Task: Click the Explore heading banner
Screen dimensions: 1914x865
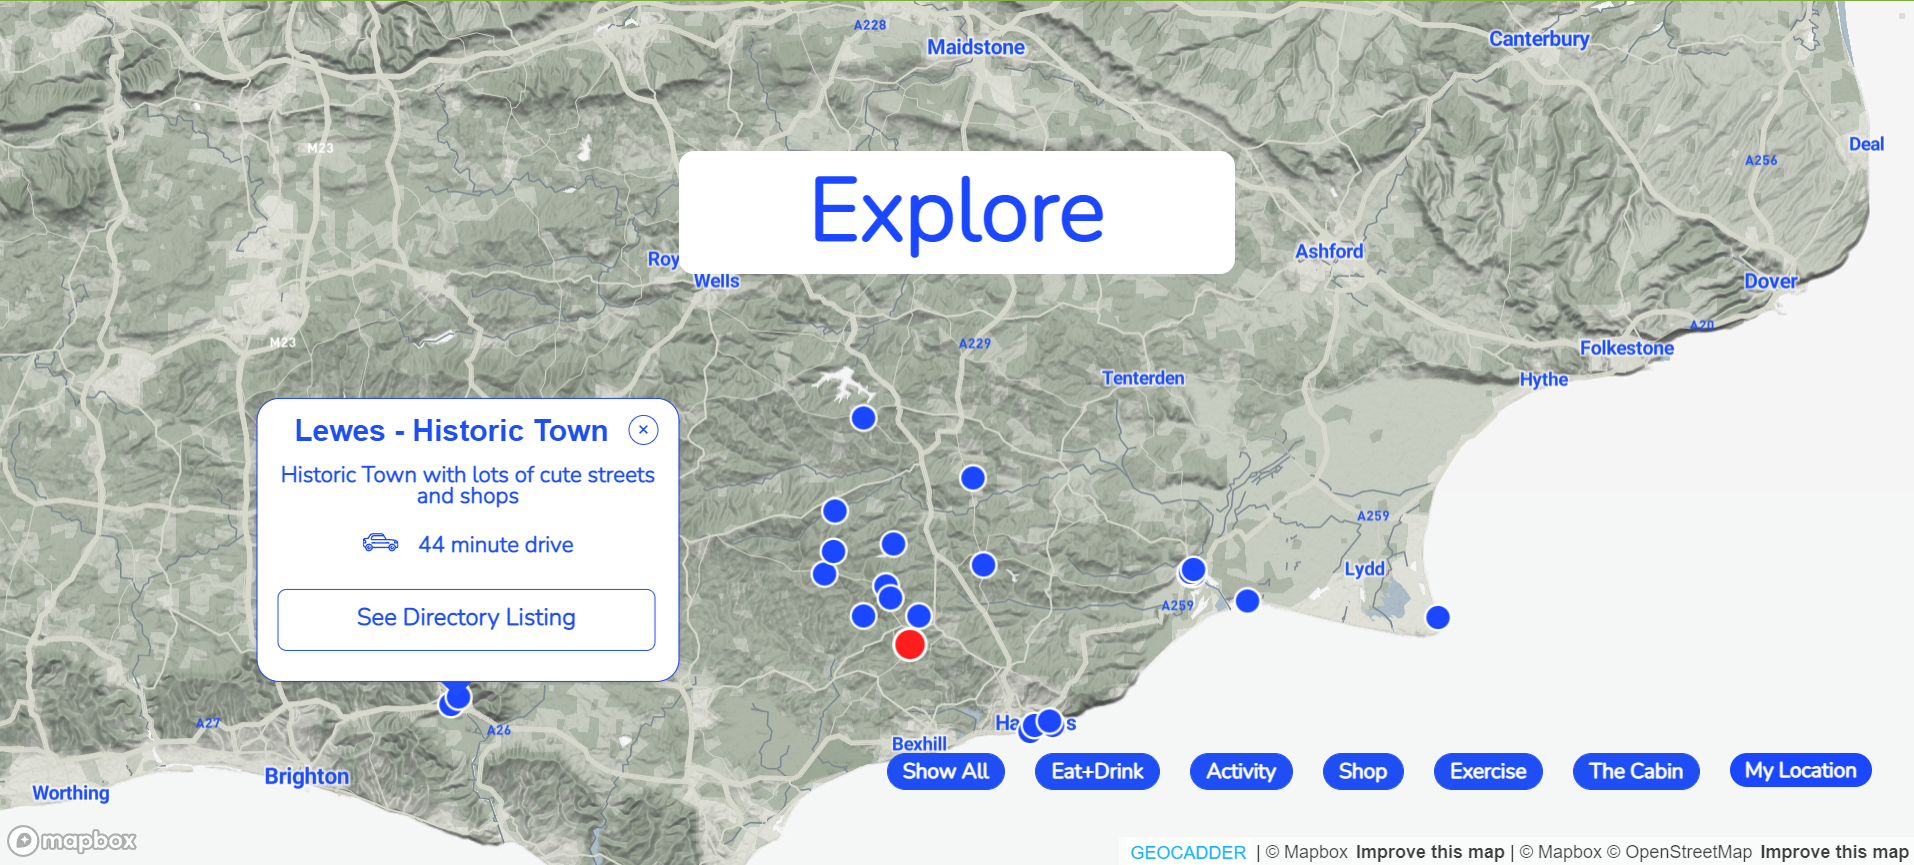Action: click(956, 212)
